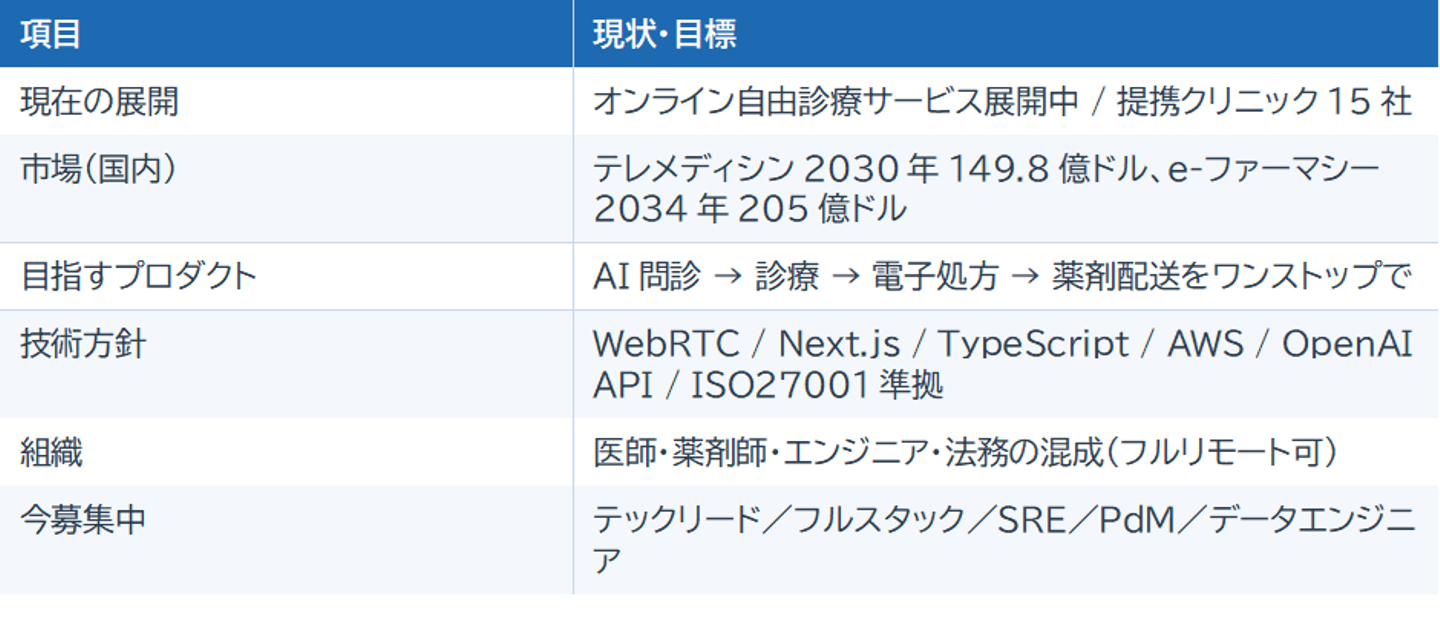Select the 薬剤配送をワンストップで text
1440x636 pixels.
(1232, 277)
